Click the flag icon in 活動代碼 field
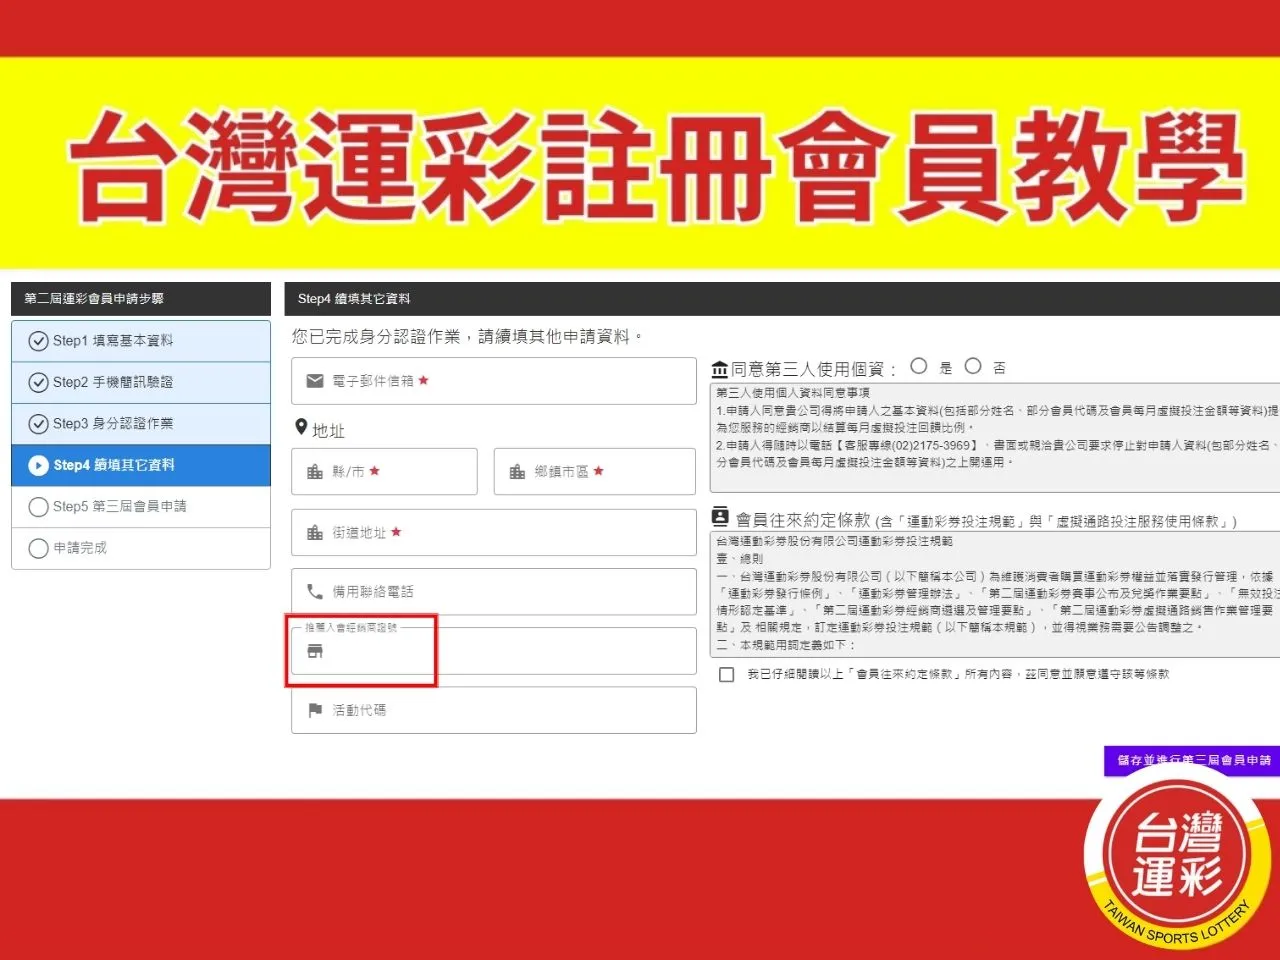This screenshot has width=1280, height=960. [x=315, y=710]
